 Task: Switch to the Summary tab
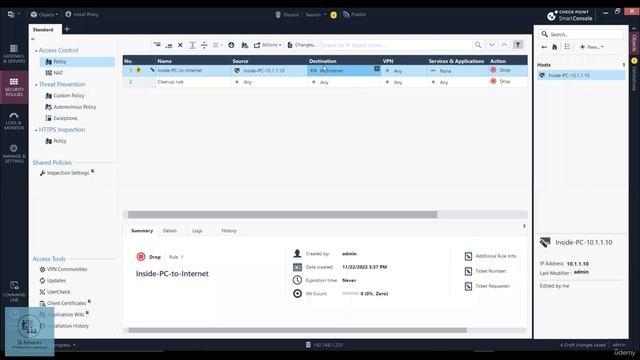pos(142,231)
